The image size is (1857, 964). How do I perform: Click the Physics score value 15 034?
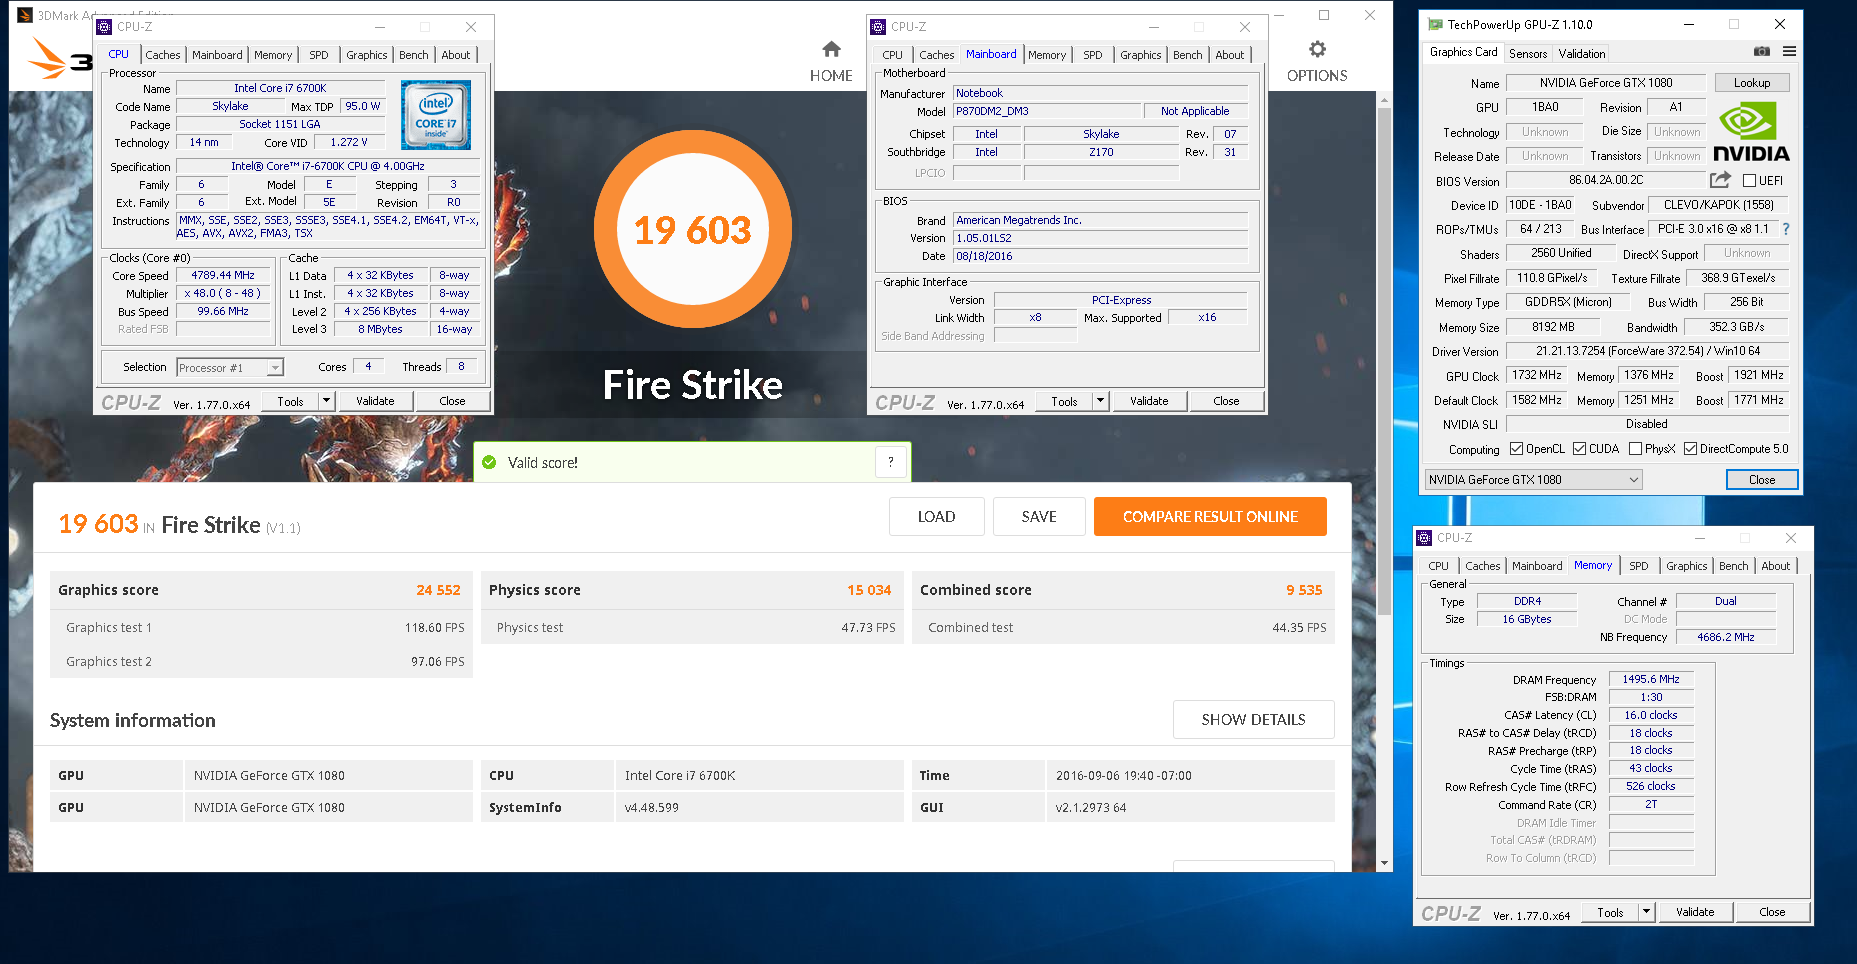(869, 590)
